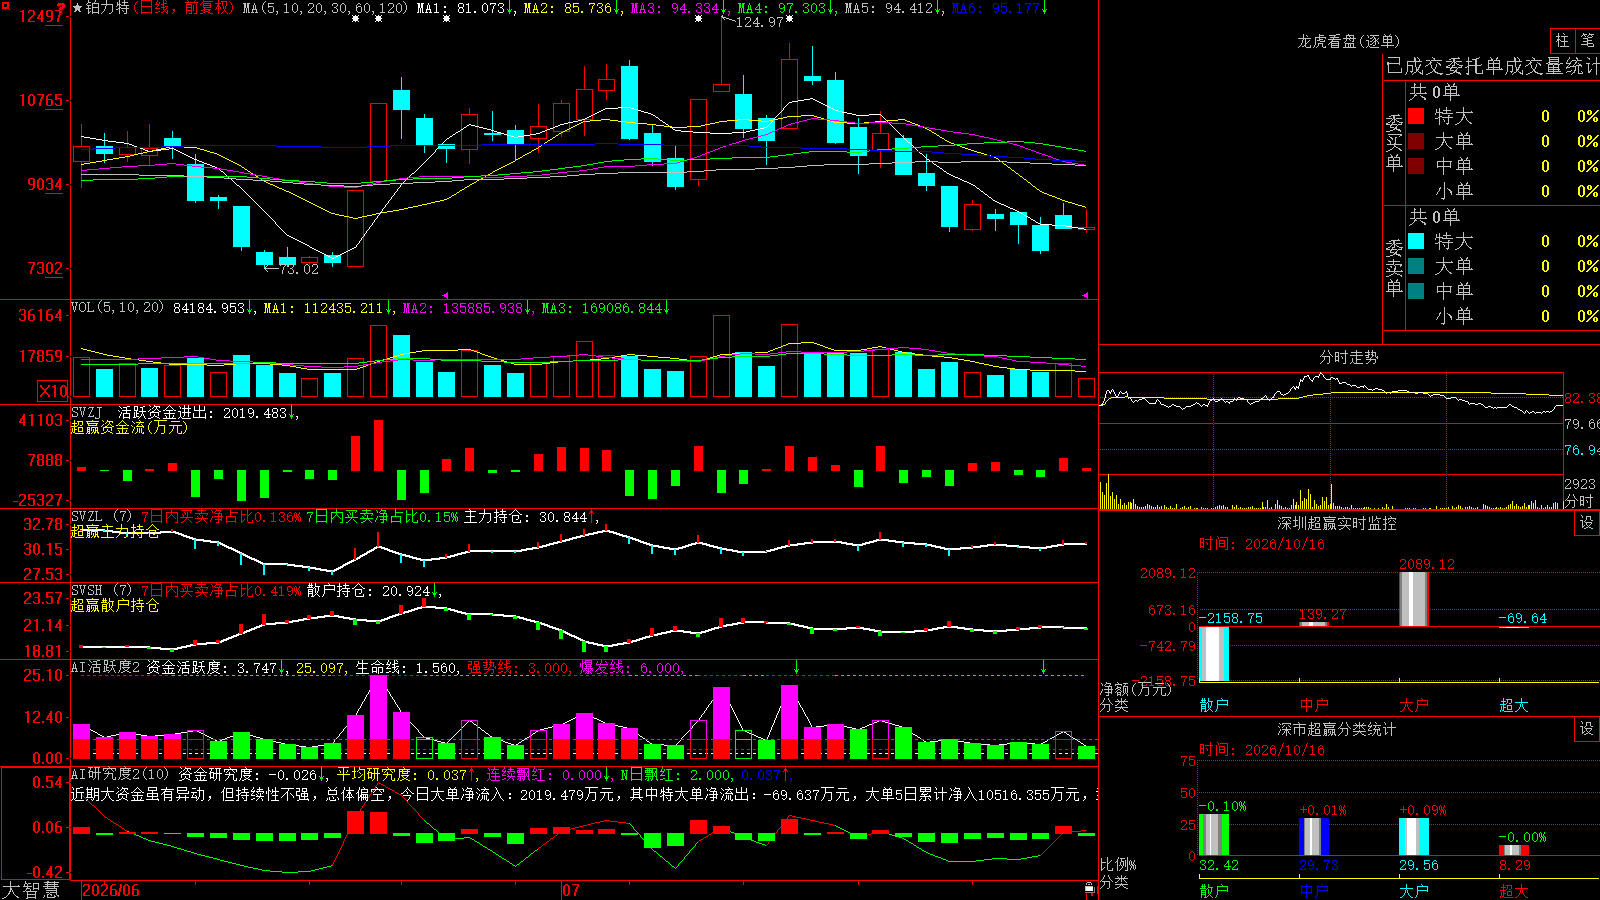Viewport: 1600px width, 900px height.
Task: Click the 大智慧 logo label
Action: [x=31, y=889]
